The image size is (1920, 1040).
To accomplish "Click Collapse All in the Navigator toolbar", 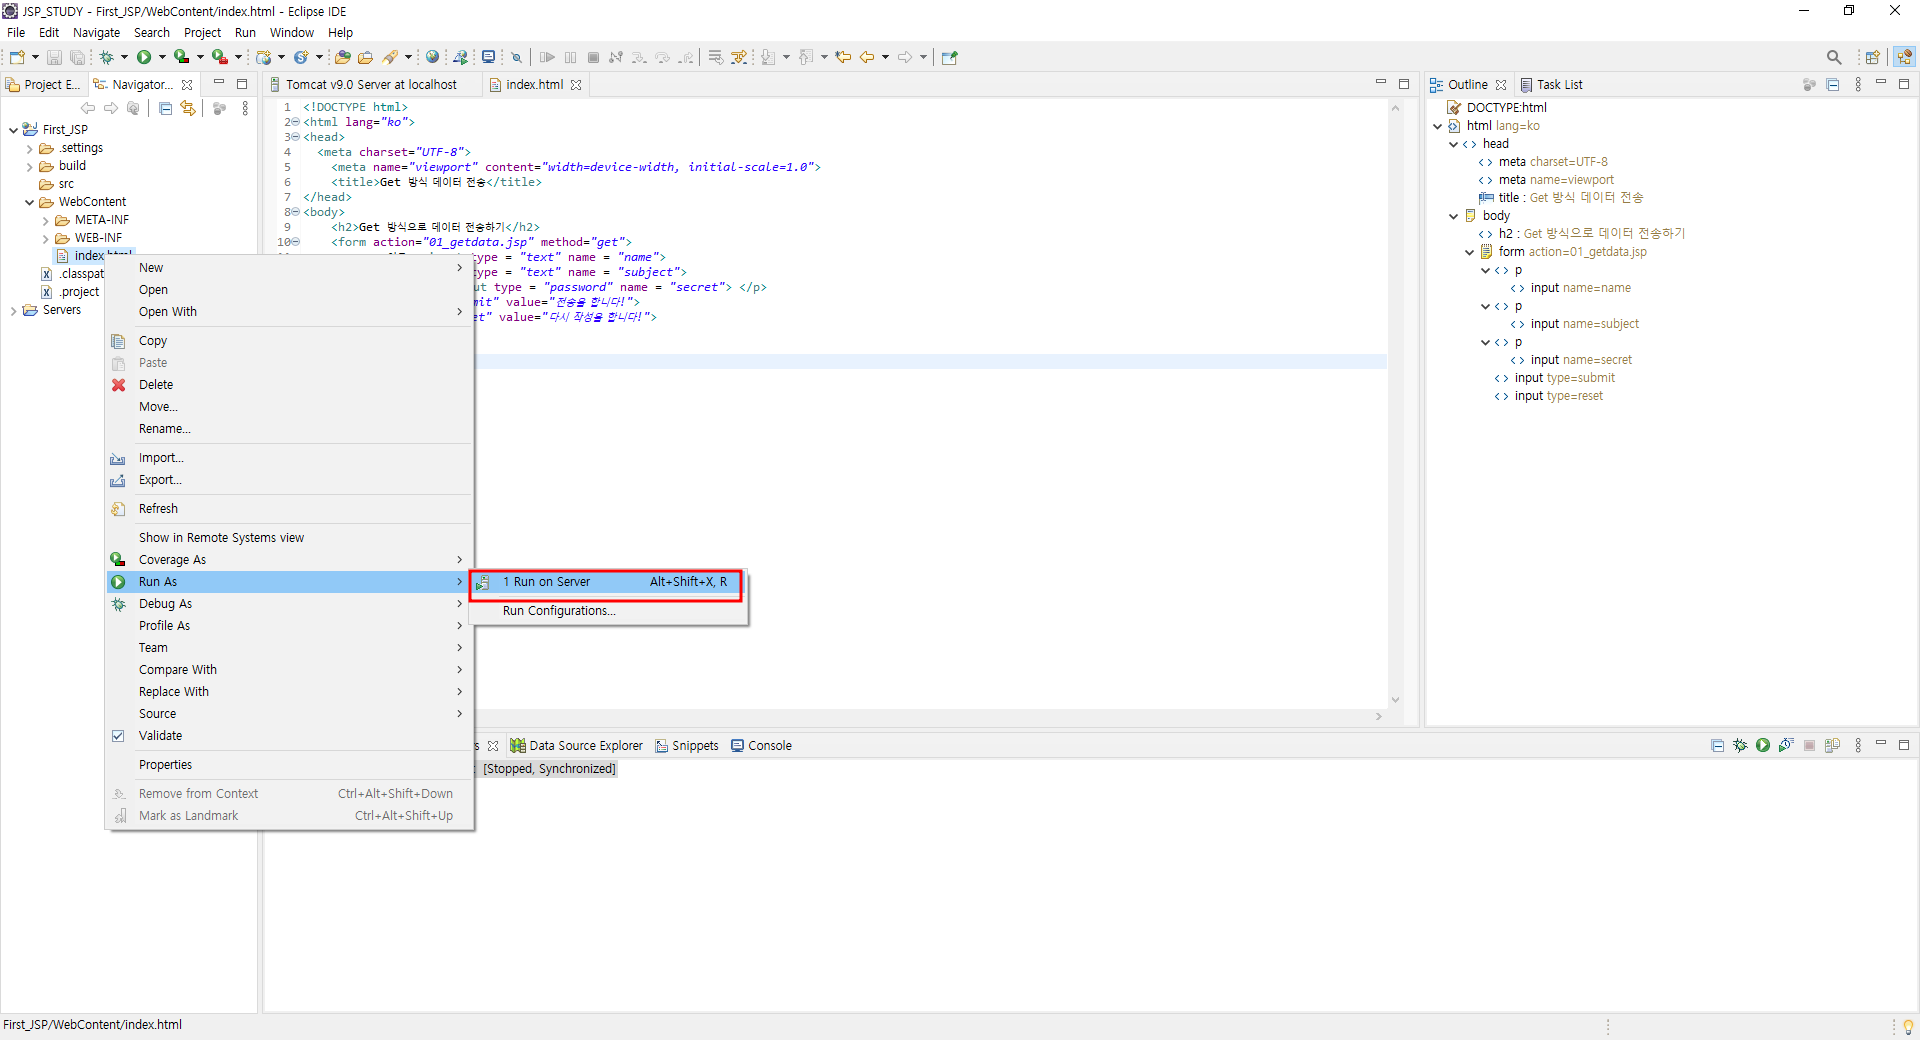I will tap(166, 108).
